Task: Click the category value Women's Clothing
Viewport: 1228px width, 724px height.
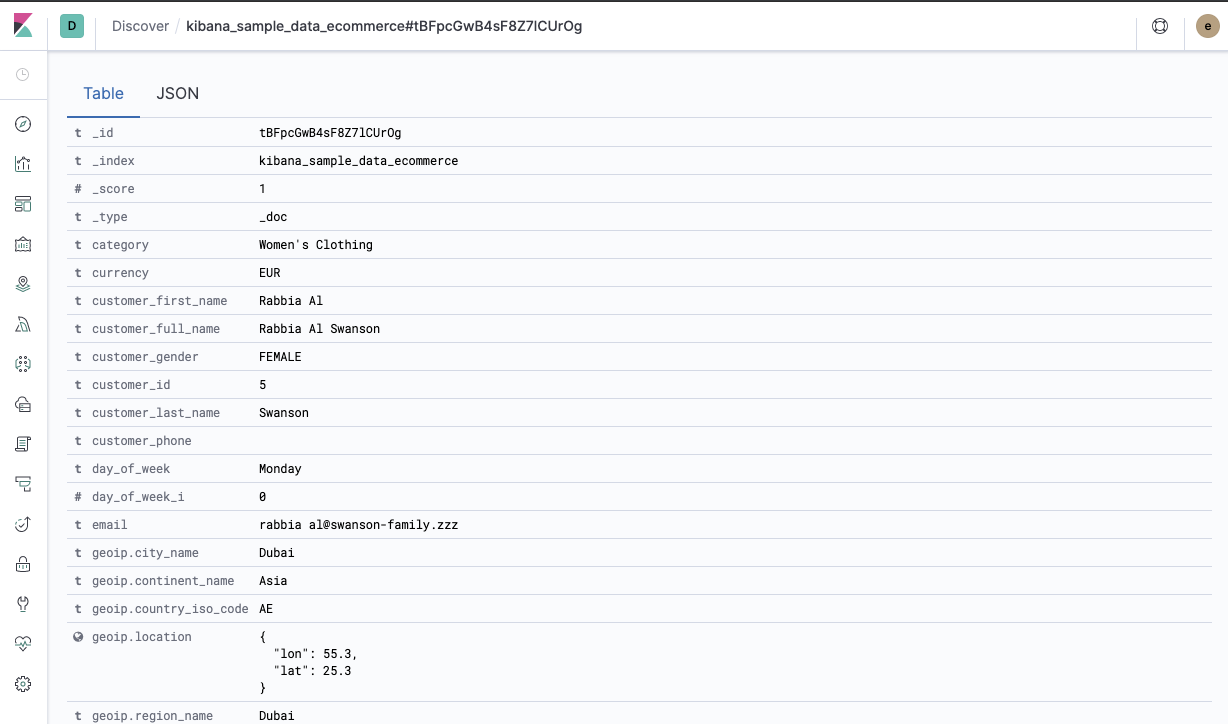Action: pyautogui.click(x=316, y=245)
